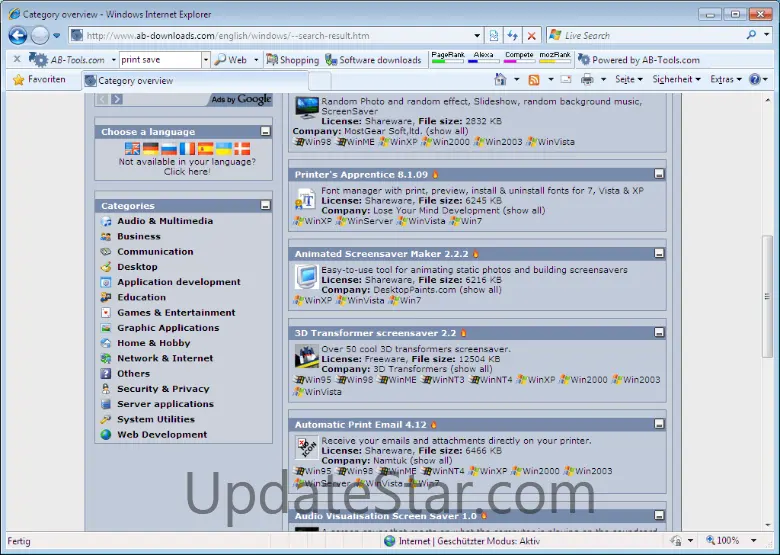Open the Live Search options dropdown
The height and width of the screenshot is (555, 780).
[767, 35]
